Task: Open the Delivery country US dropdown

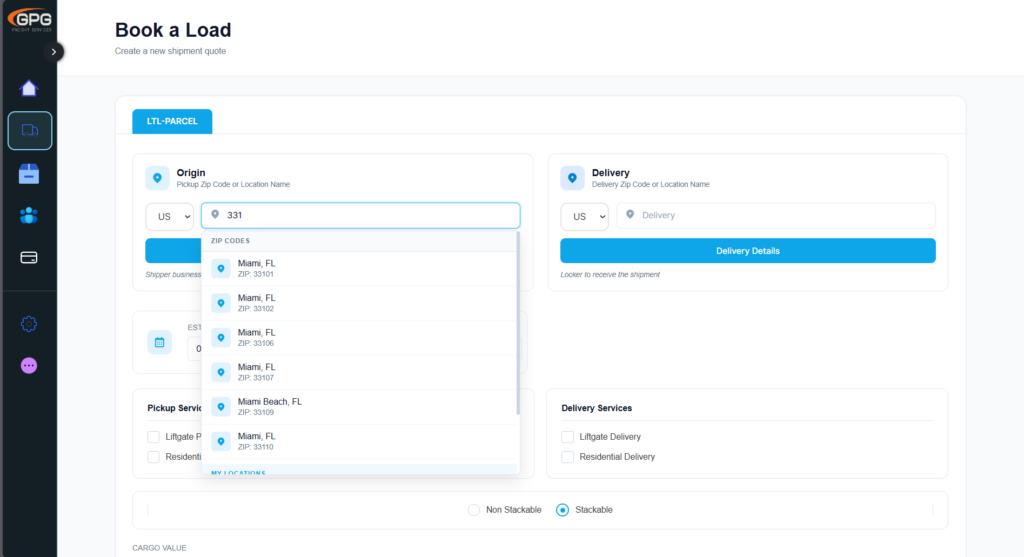Action: 584,216
